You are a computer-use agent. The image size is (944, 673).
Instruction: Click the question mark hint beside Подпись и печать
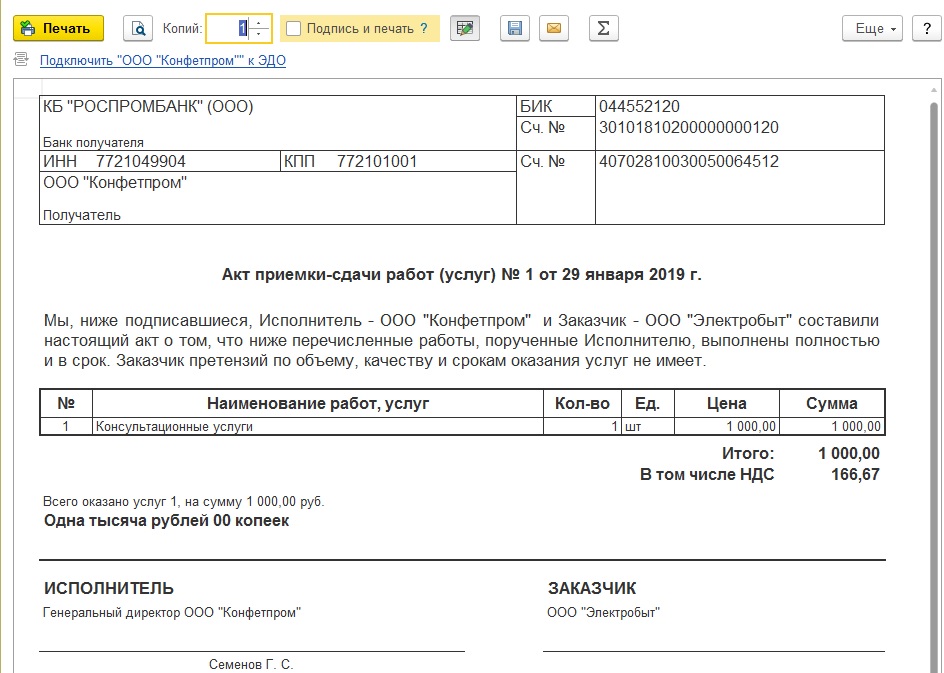tap(424, 28)
